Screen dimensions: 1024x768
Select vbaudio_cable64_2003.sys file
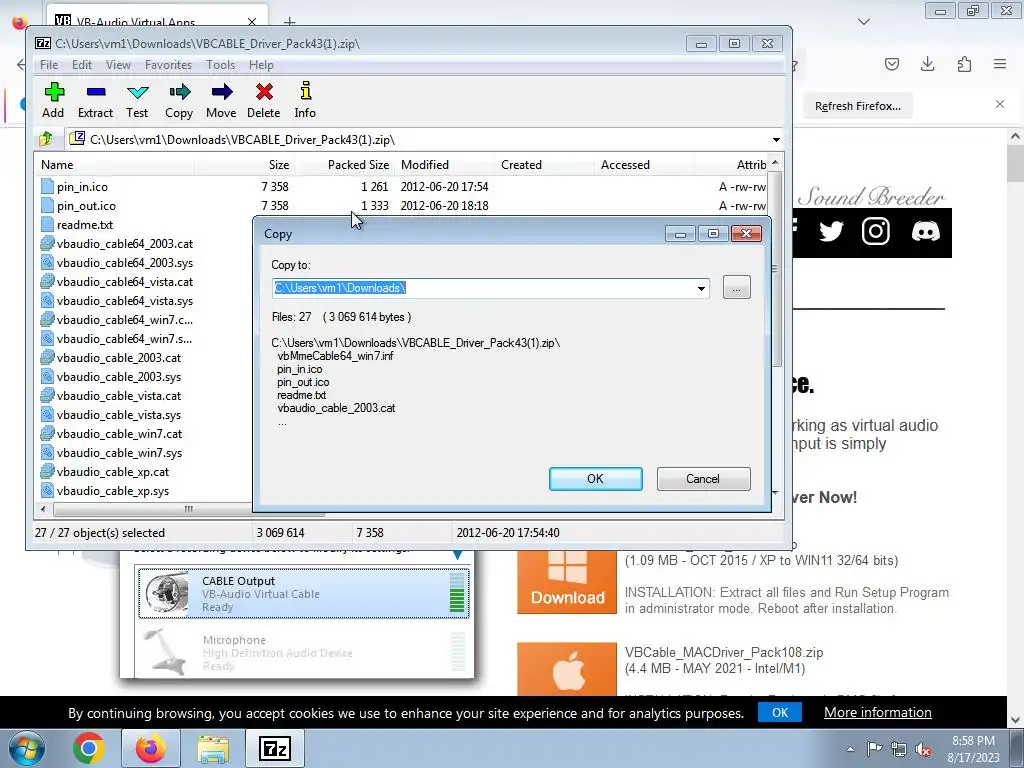[125, 263]
